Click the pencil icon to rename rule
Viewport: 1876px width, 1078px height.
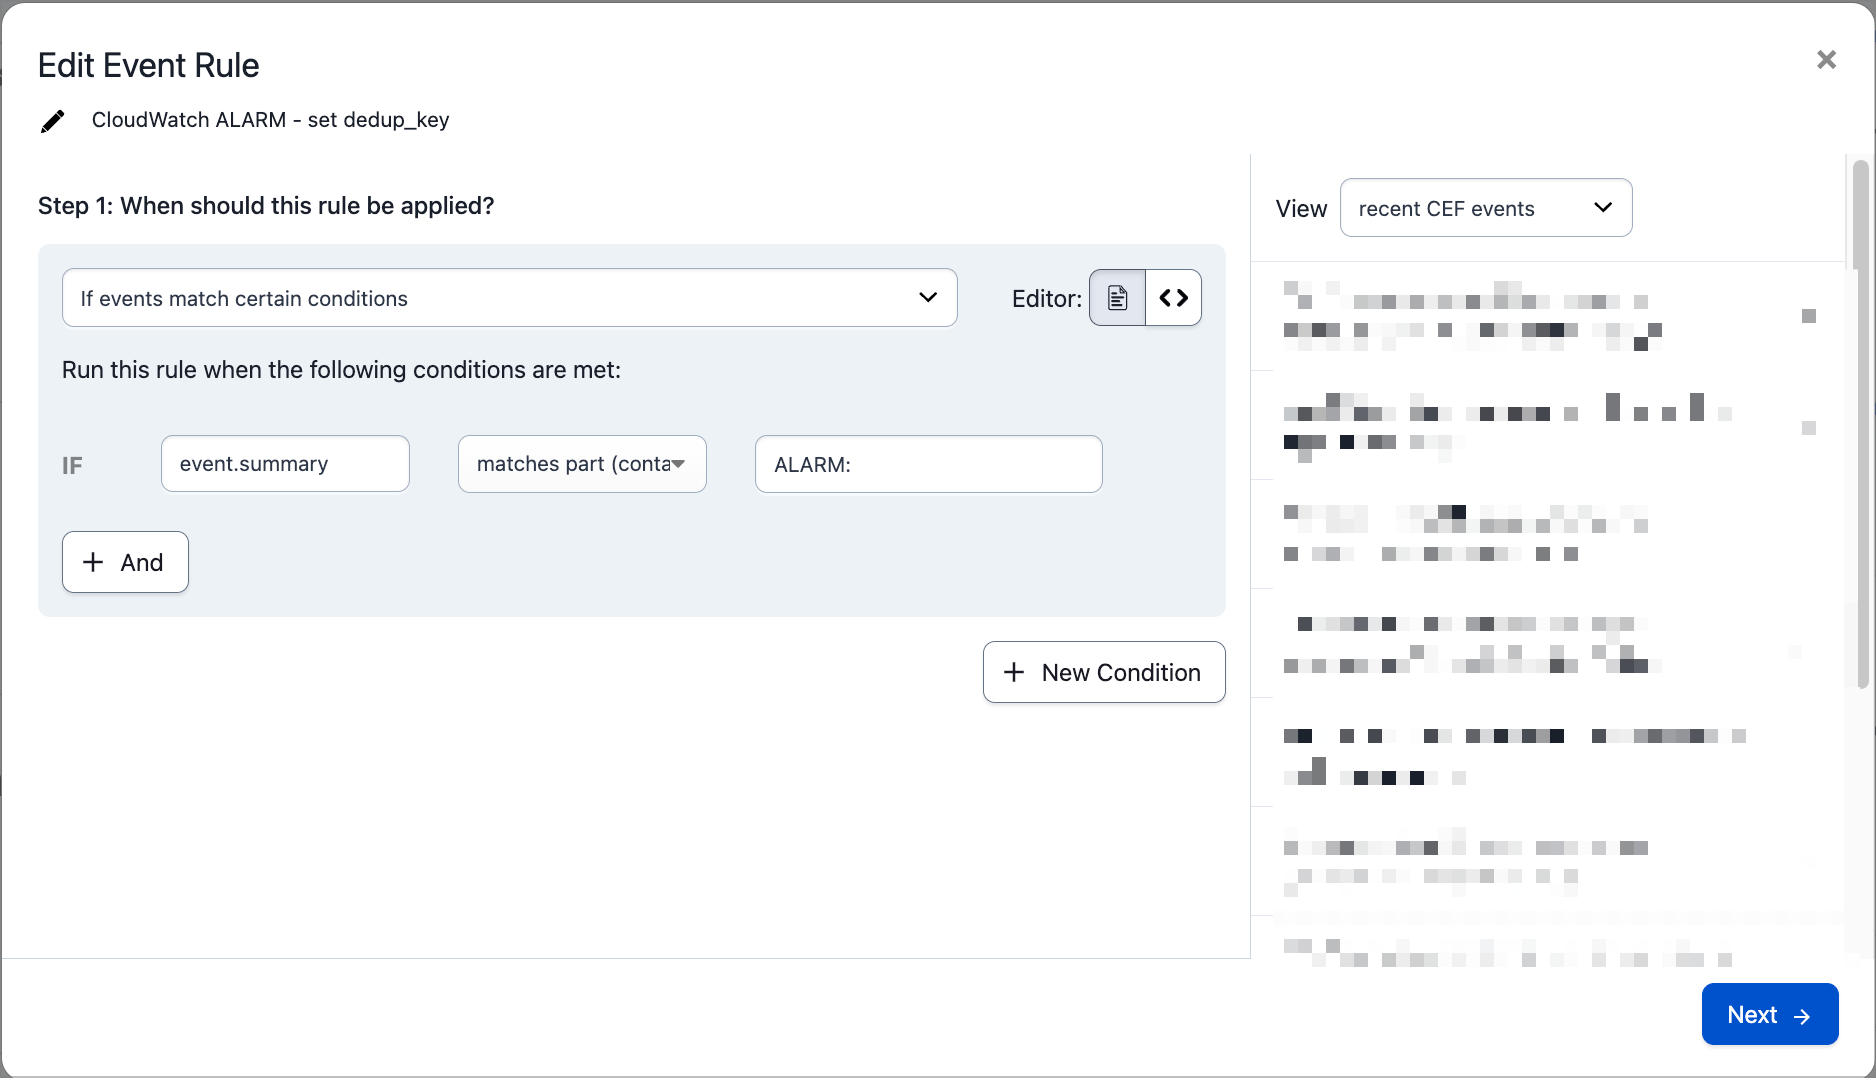(x=52, y=121)
